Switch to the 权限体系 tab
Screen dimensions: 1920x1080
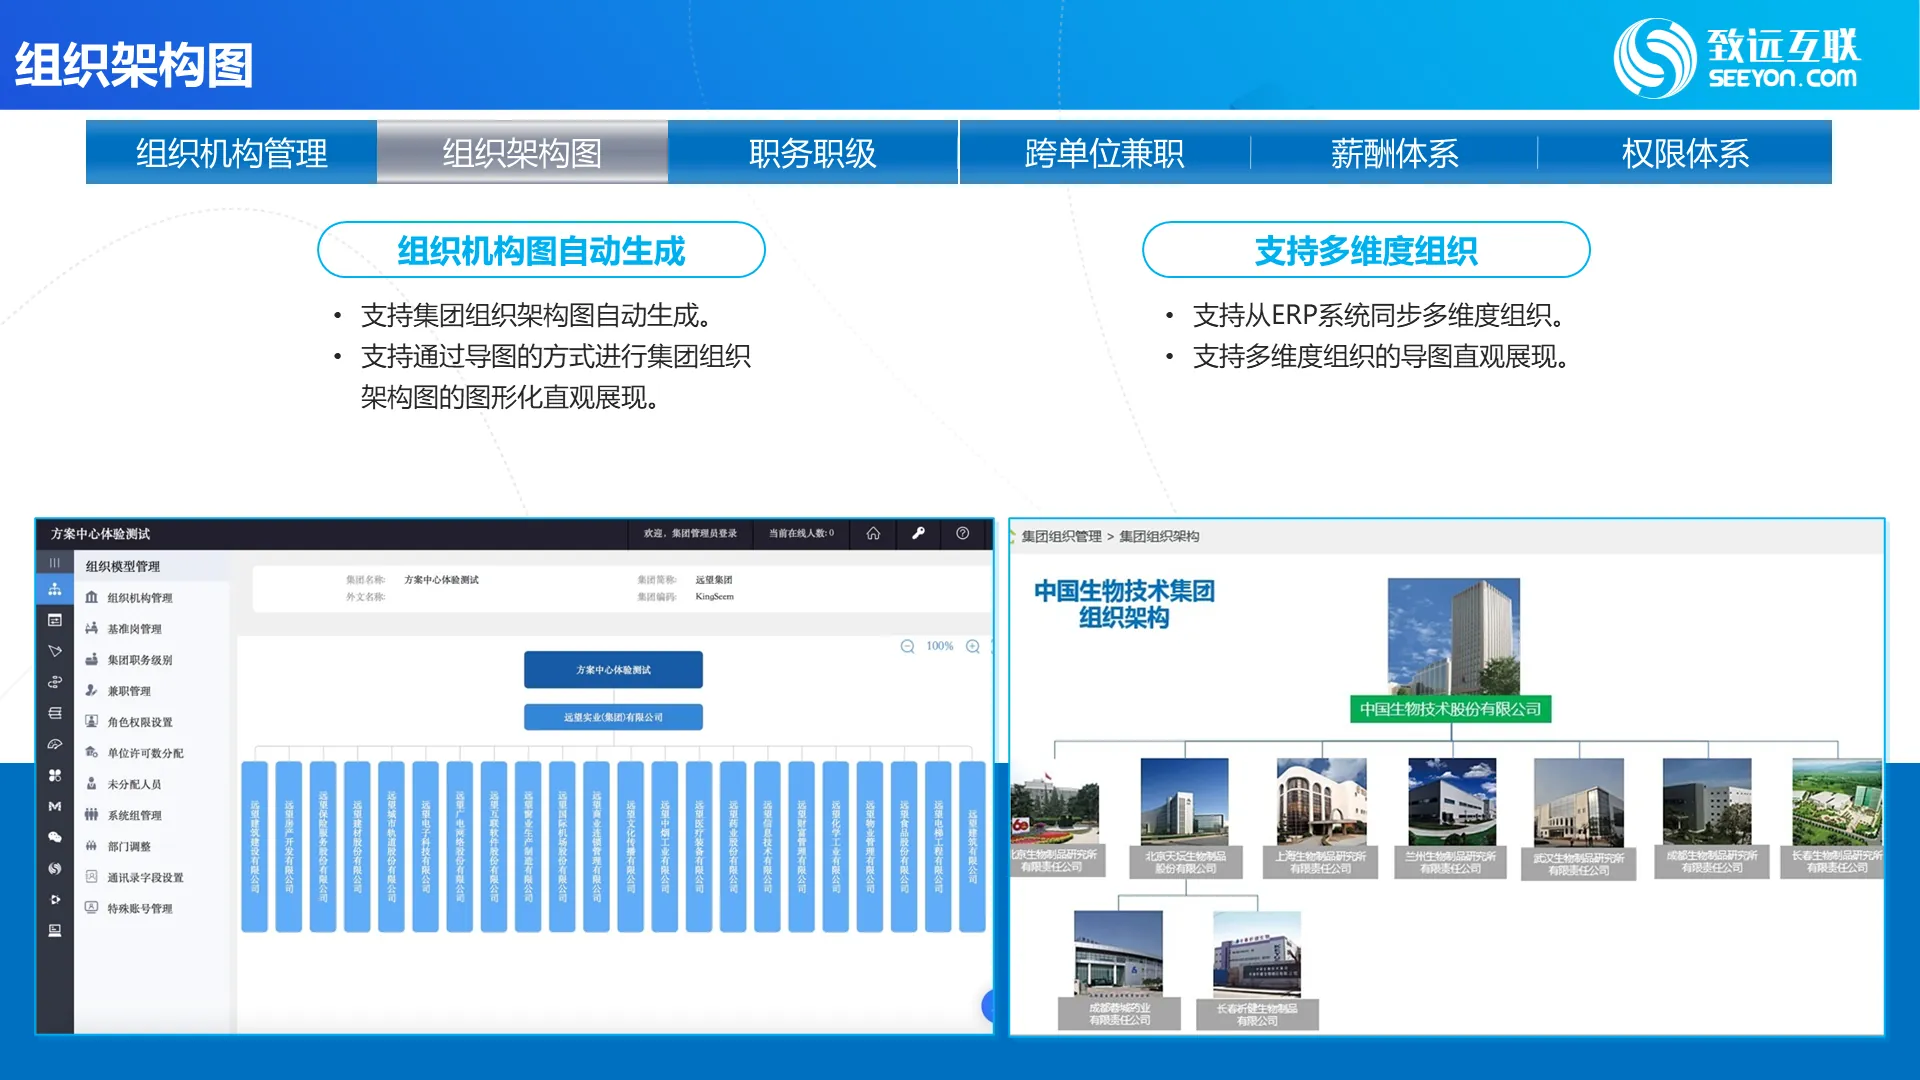[x=1685, y=153]
